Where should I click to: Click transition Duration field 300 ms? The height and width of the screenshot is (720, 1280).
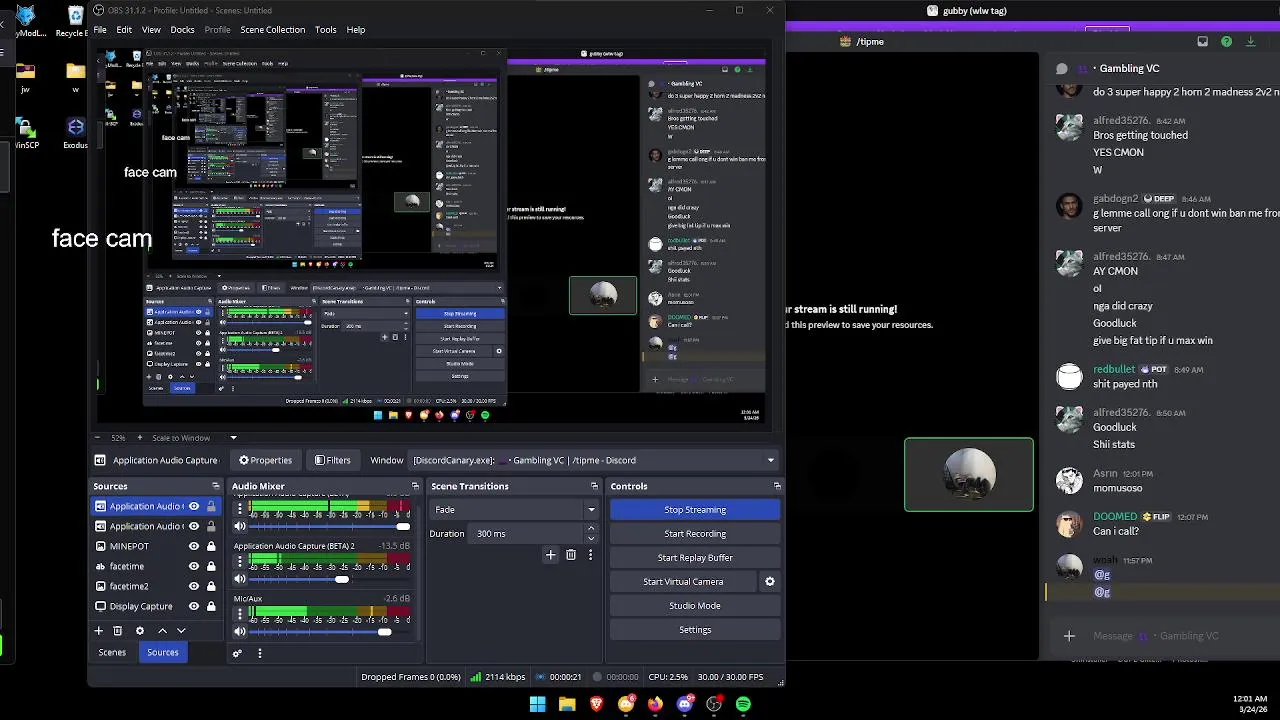pyautogui.click(x=526, y=534)
